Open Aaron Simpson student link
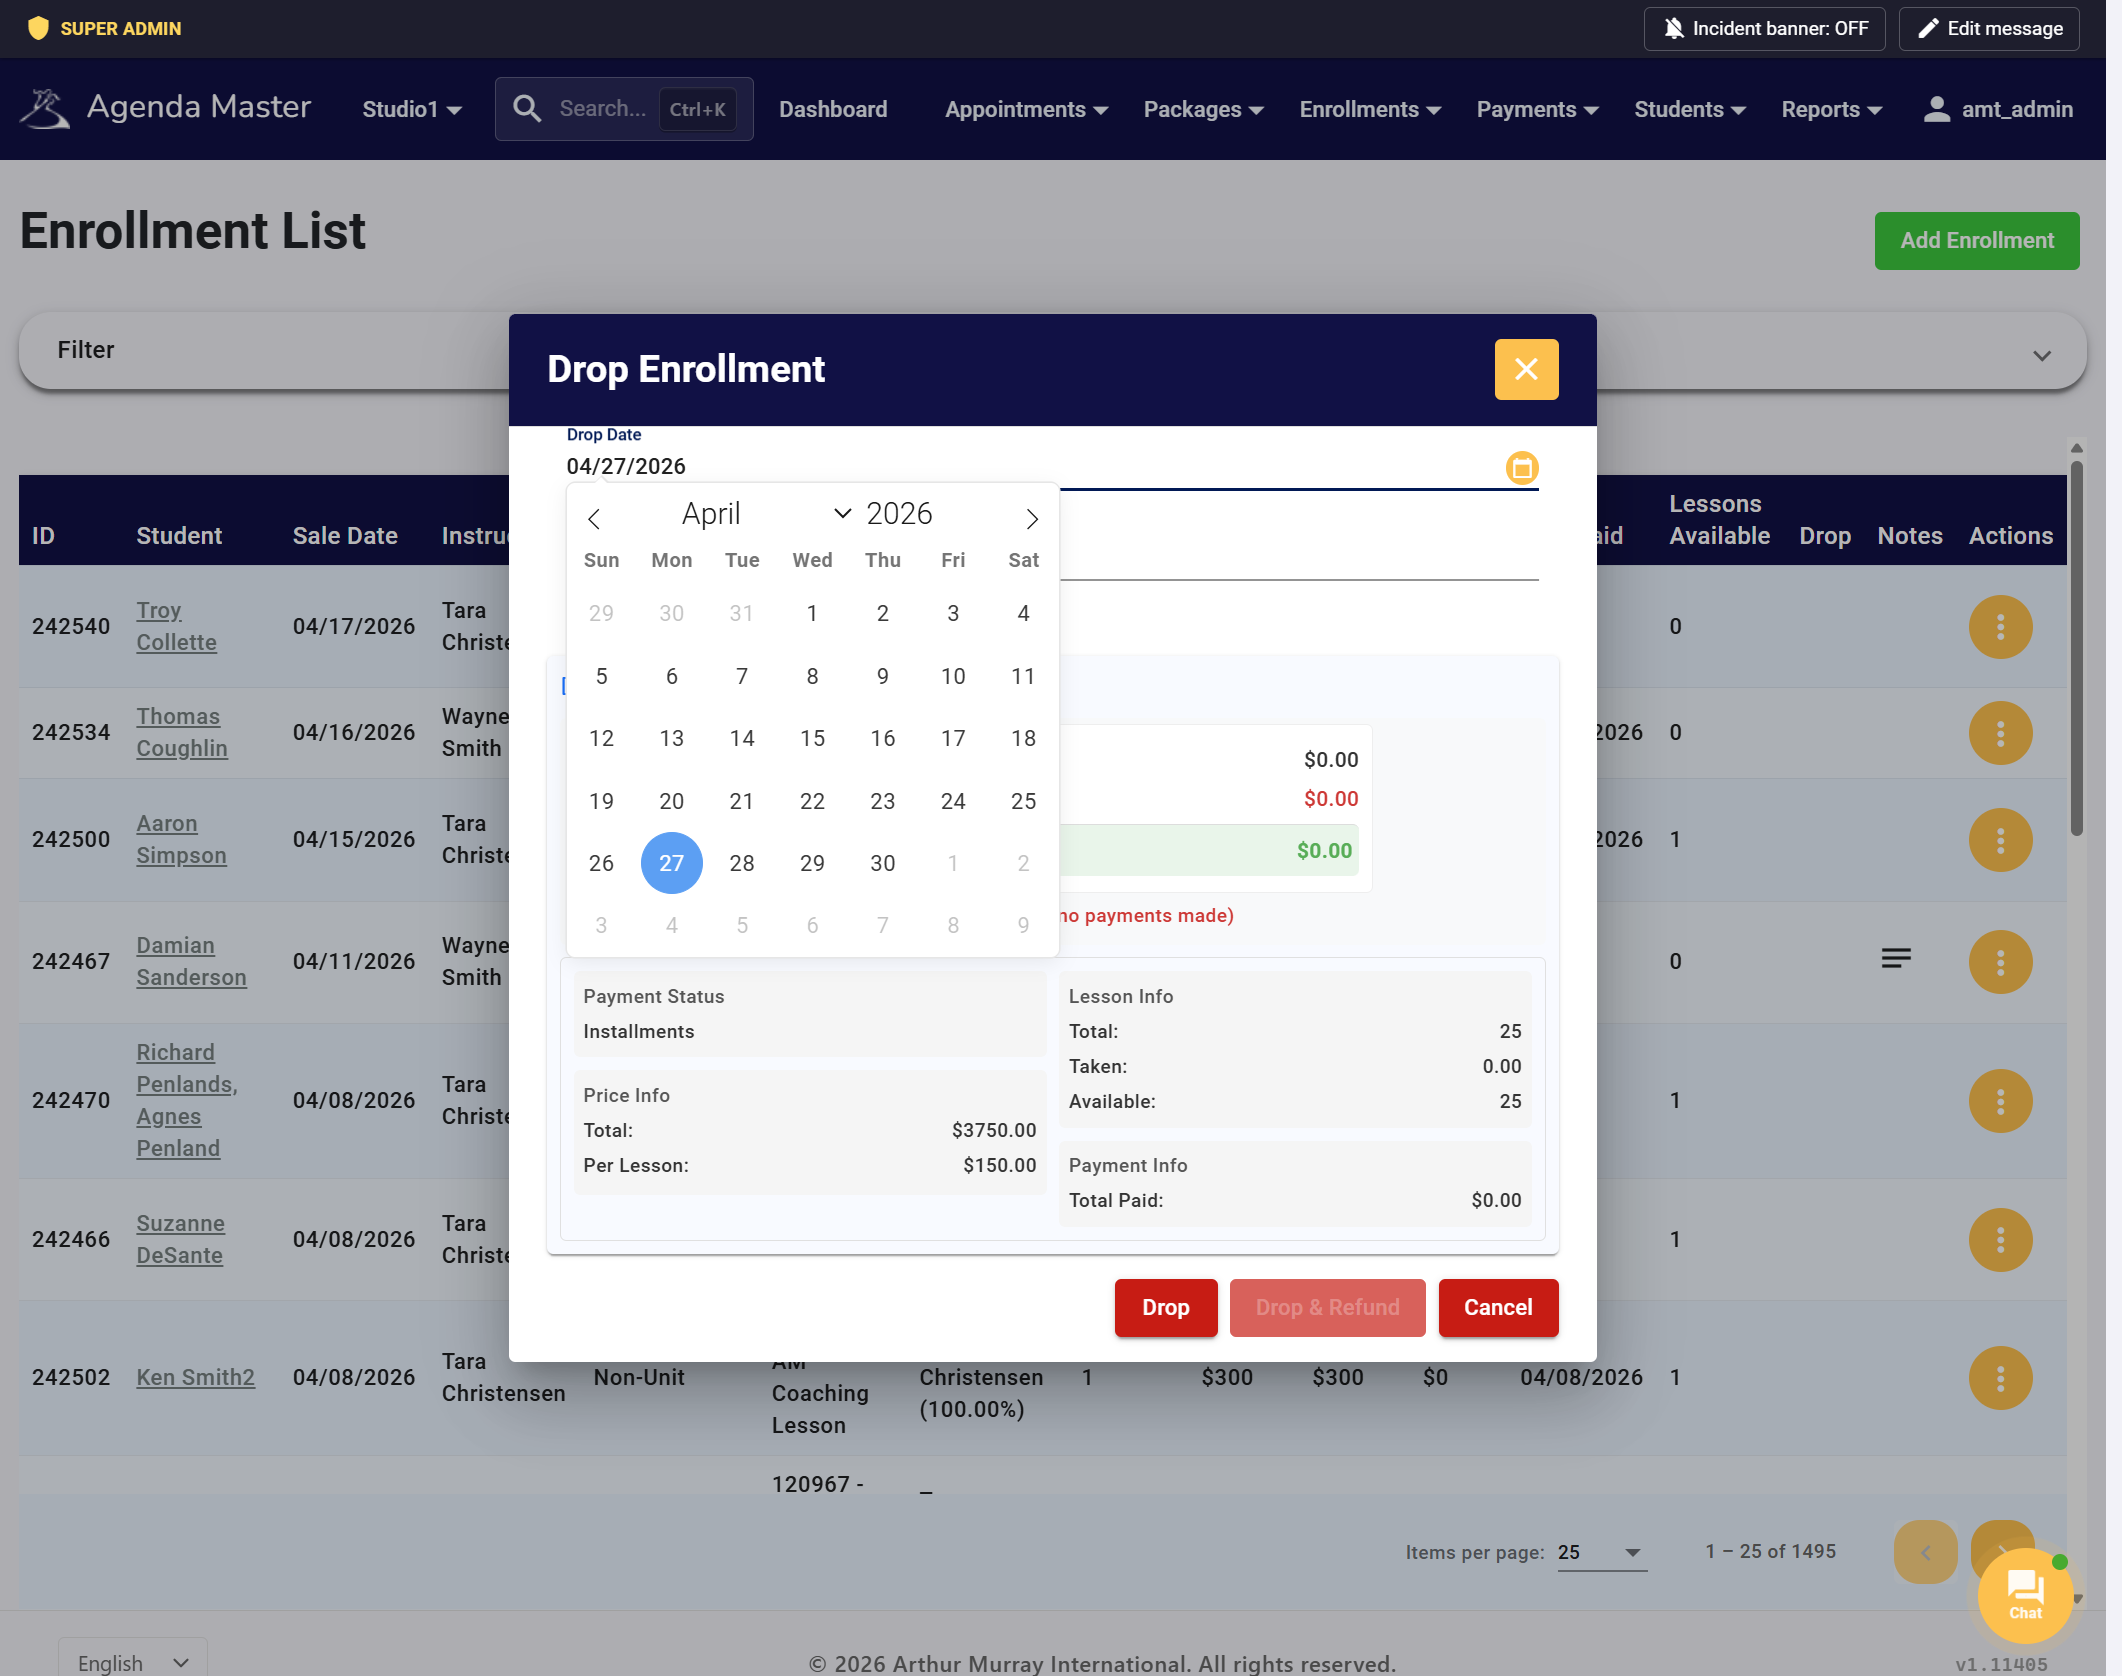The height and width of the screenshot is (1676, 2122). click(181, 839)
